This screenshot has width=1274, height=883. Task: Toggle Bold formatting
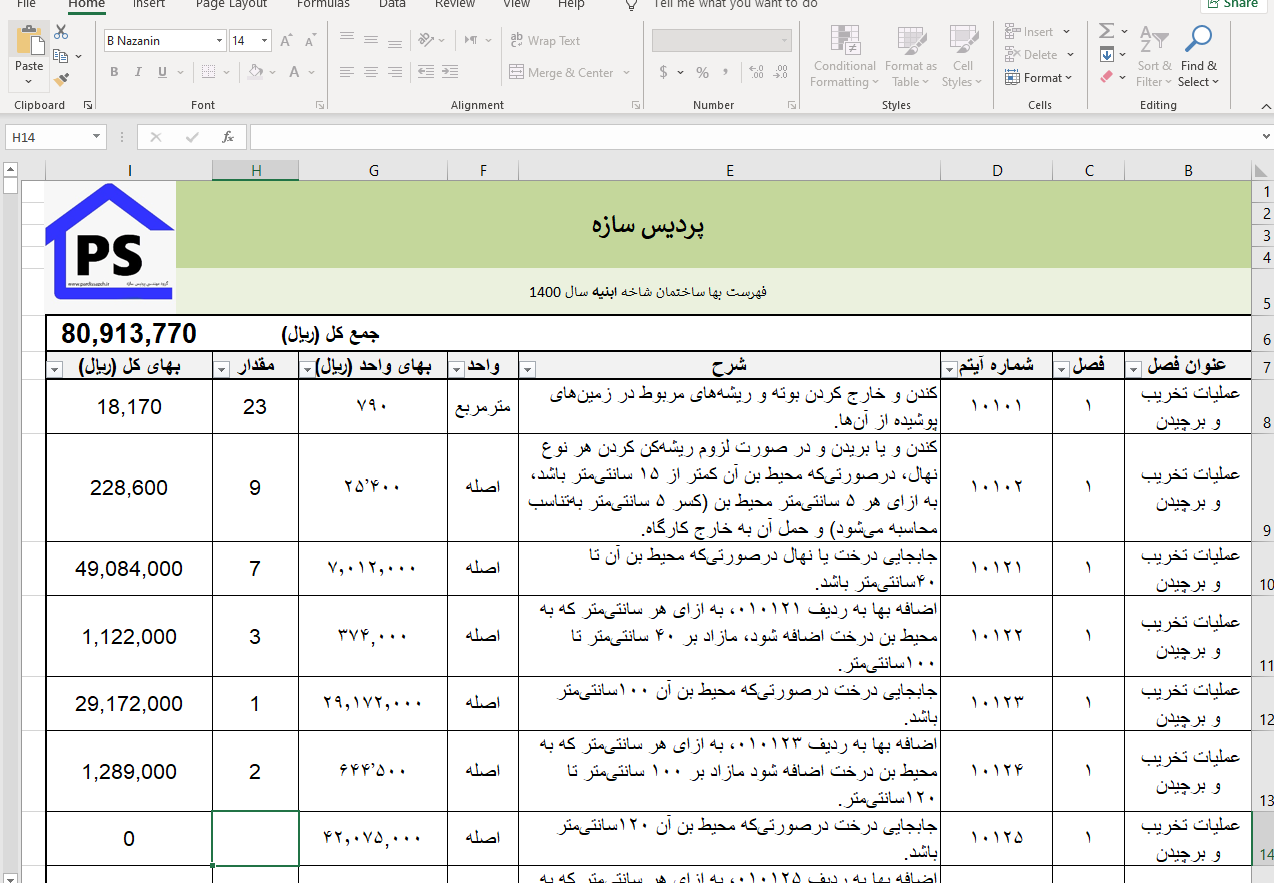pyautogui.click(x=114, y=72)
